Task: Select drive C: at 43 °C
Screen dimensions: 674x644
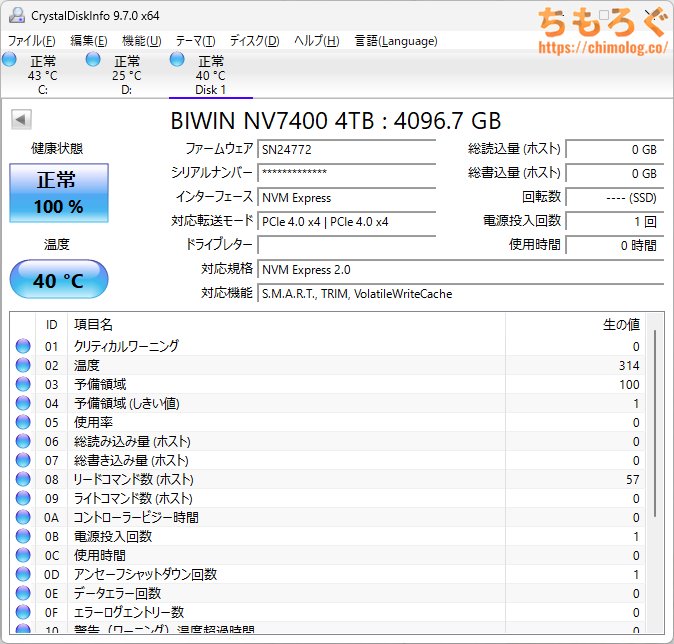Action: tap(42, 74)
